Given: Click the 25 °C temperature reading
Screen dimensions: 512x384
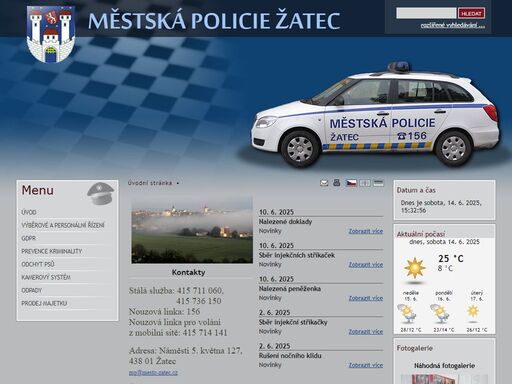Looking at the screenshot, I should [451, 258].
